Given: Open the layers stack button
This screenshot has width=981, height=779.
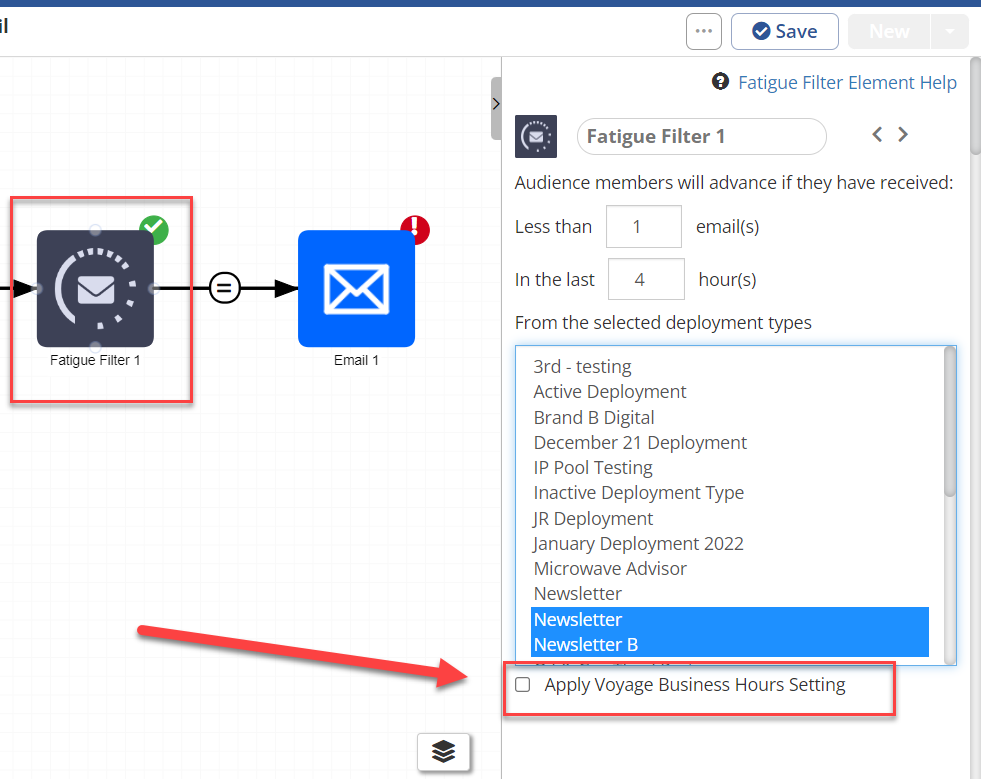Looking at the screenshot, I should click(443, 751).
